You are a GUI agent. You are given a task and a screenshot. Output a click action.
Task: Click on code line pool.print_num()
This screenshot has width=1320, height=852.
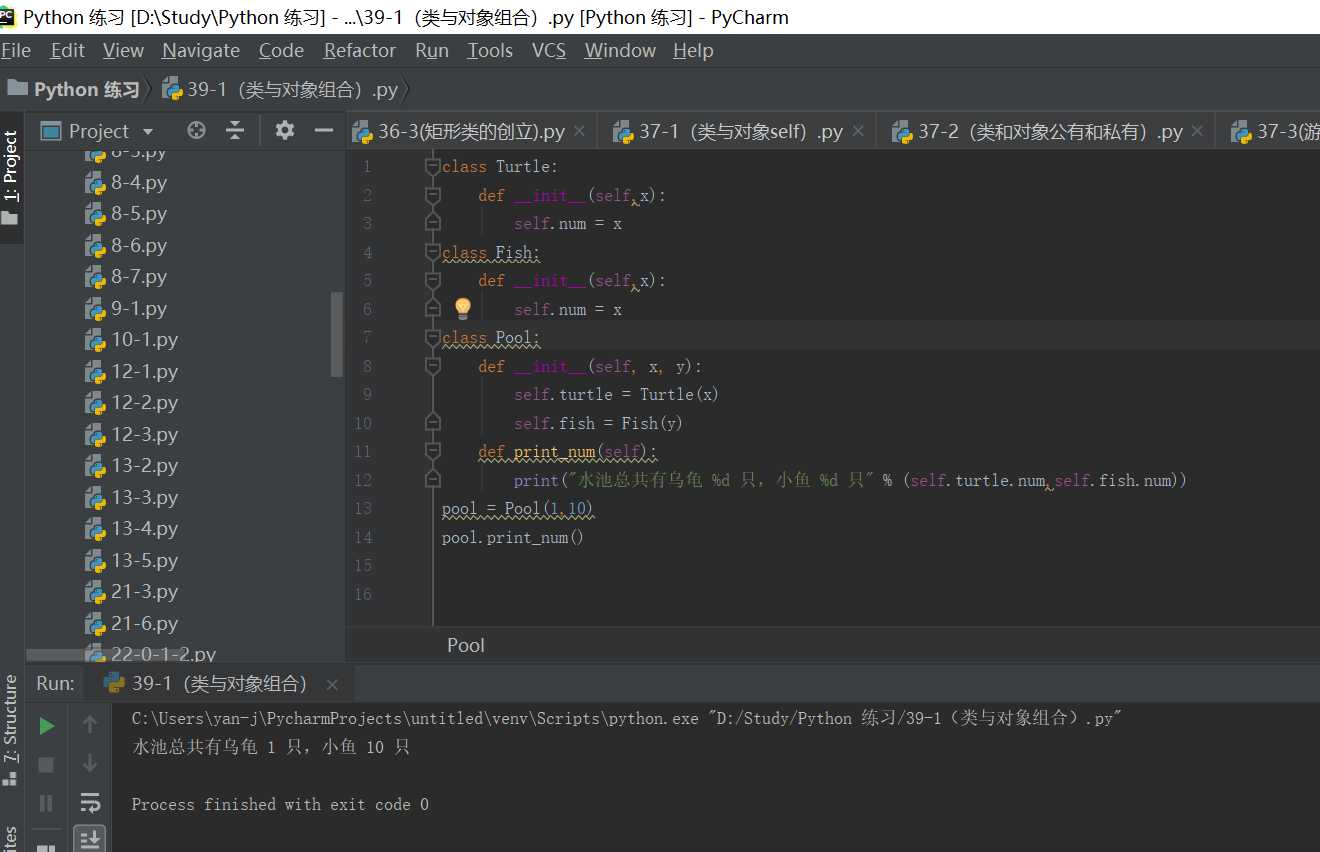[513, 538]
